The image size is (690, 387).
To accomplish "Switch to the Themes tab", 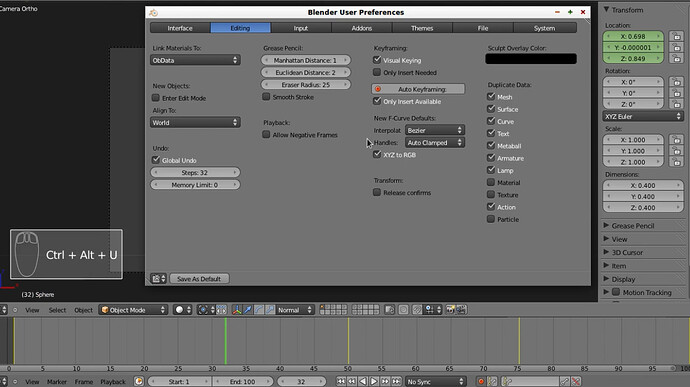I will coord(422,28).
